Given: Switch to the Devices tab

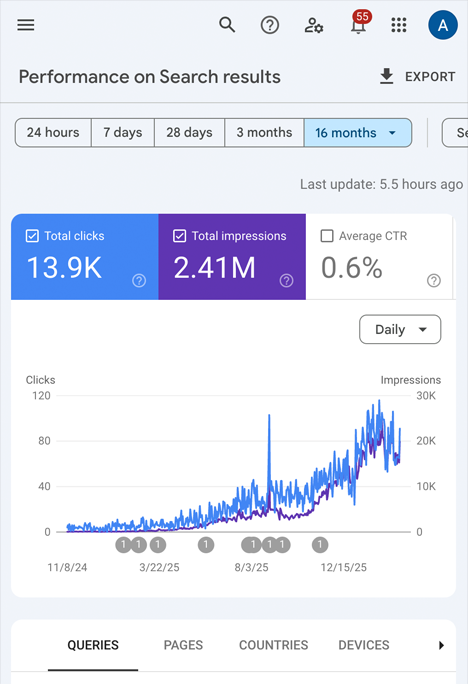Looking at the screenshot, I should (364, 645).
